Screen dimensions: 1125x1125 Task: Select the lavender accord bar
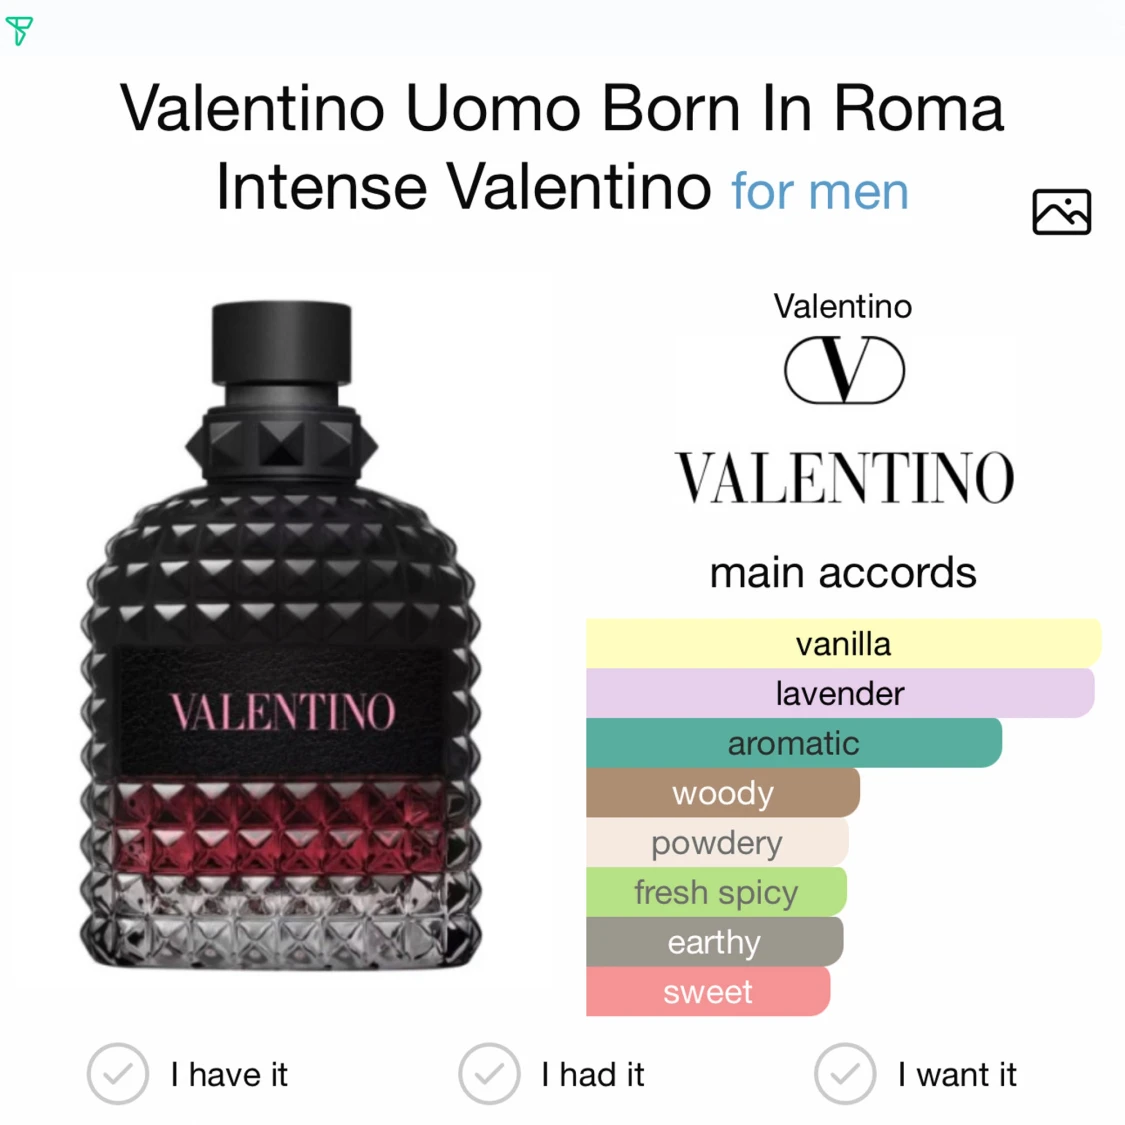coord(840,693)
